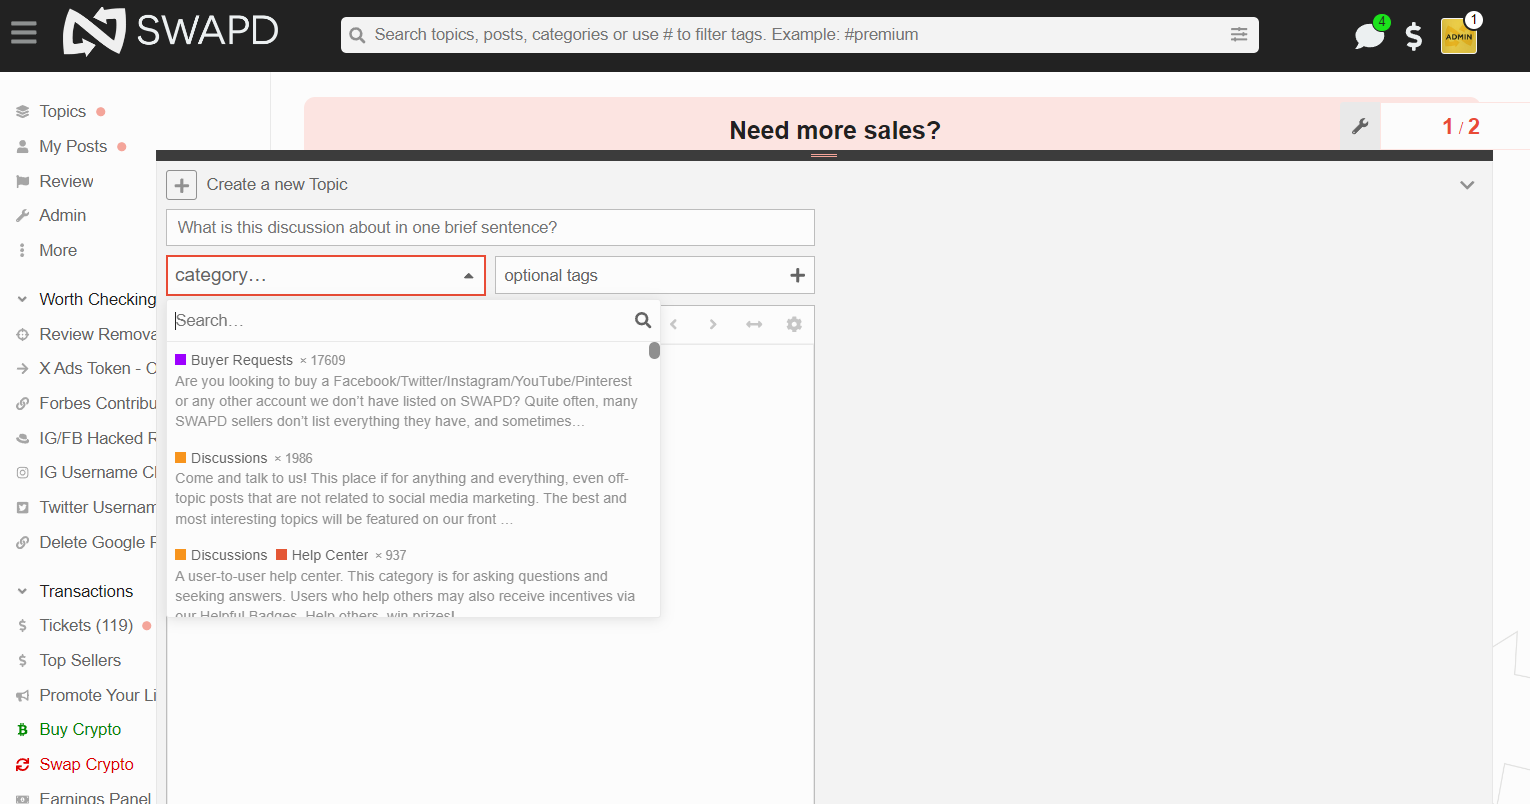Focus the category Search box
Screen dimensions: 1530x804
(400, 320)
